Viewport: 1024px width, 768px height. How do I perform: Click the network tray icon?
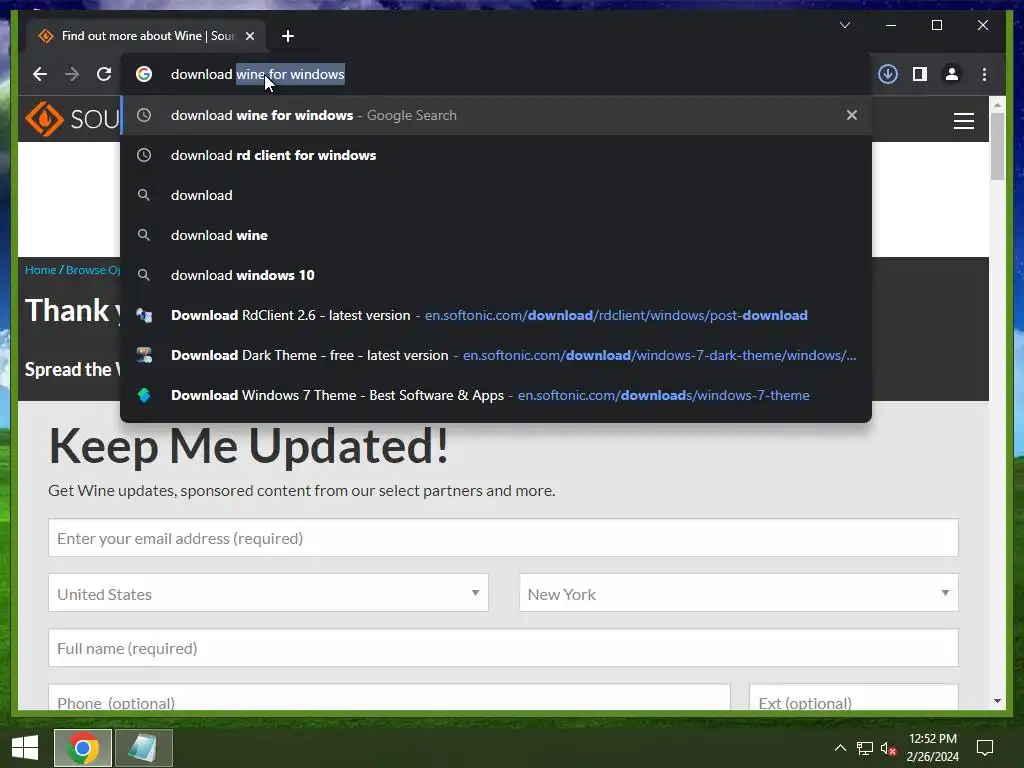pyautogui.click(x=865, y=748)
